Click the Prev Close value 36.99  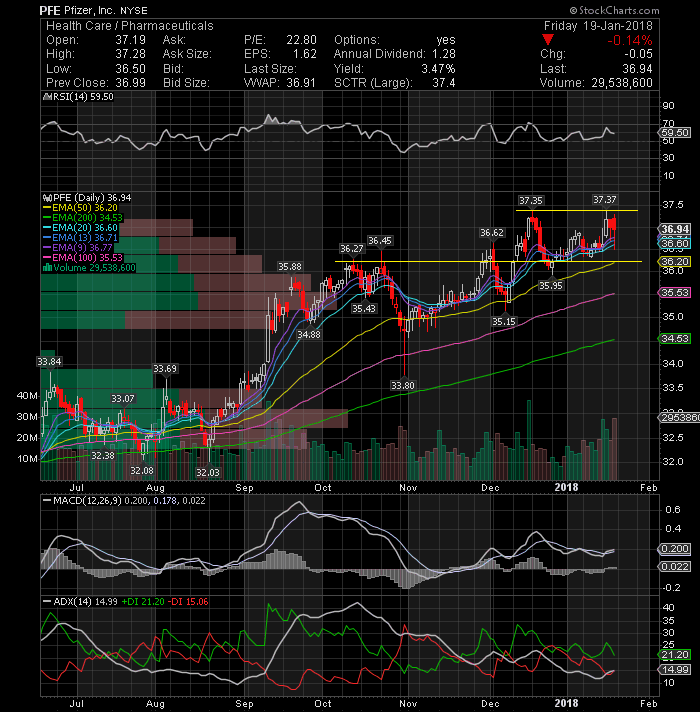(x=130, y=83)
